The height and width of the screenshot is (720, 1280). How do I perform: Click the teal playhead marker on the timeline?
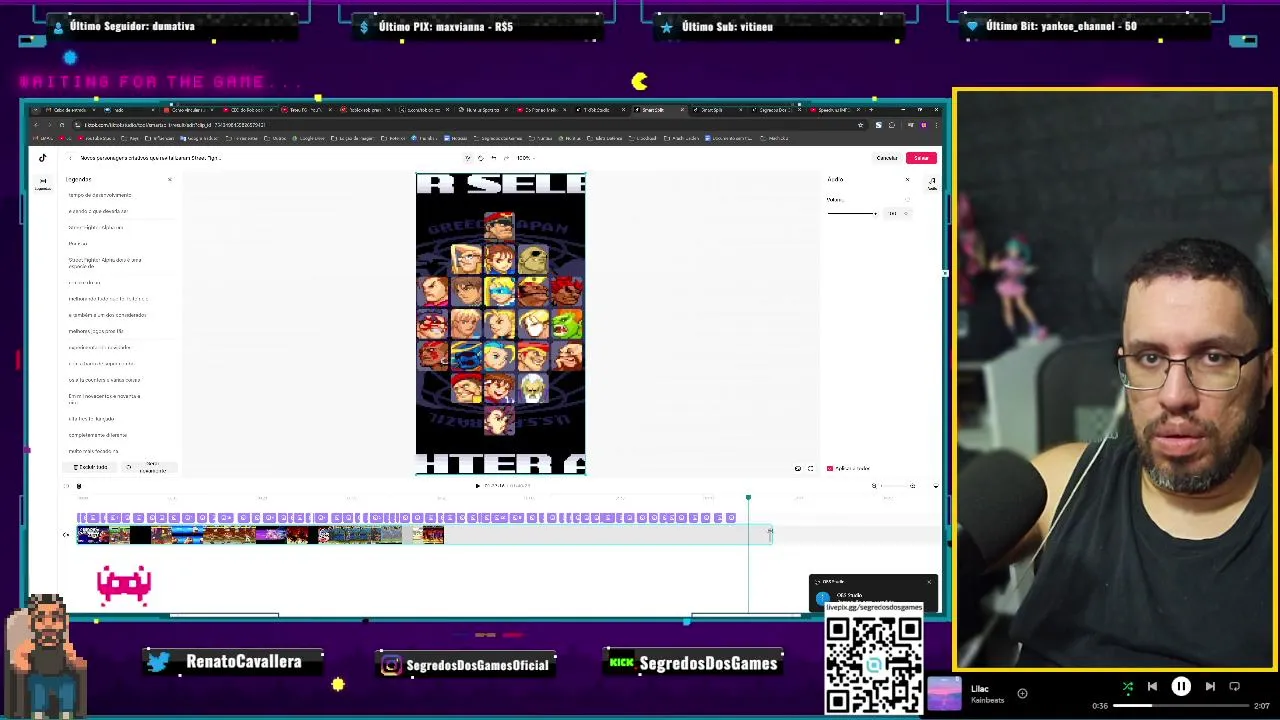click(748, 497)
